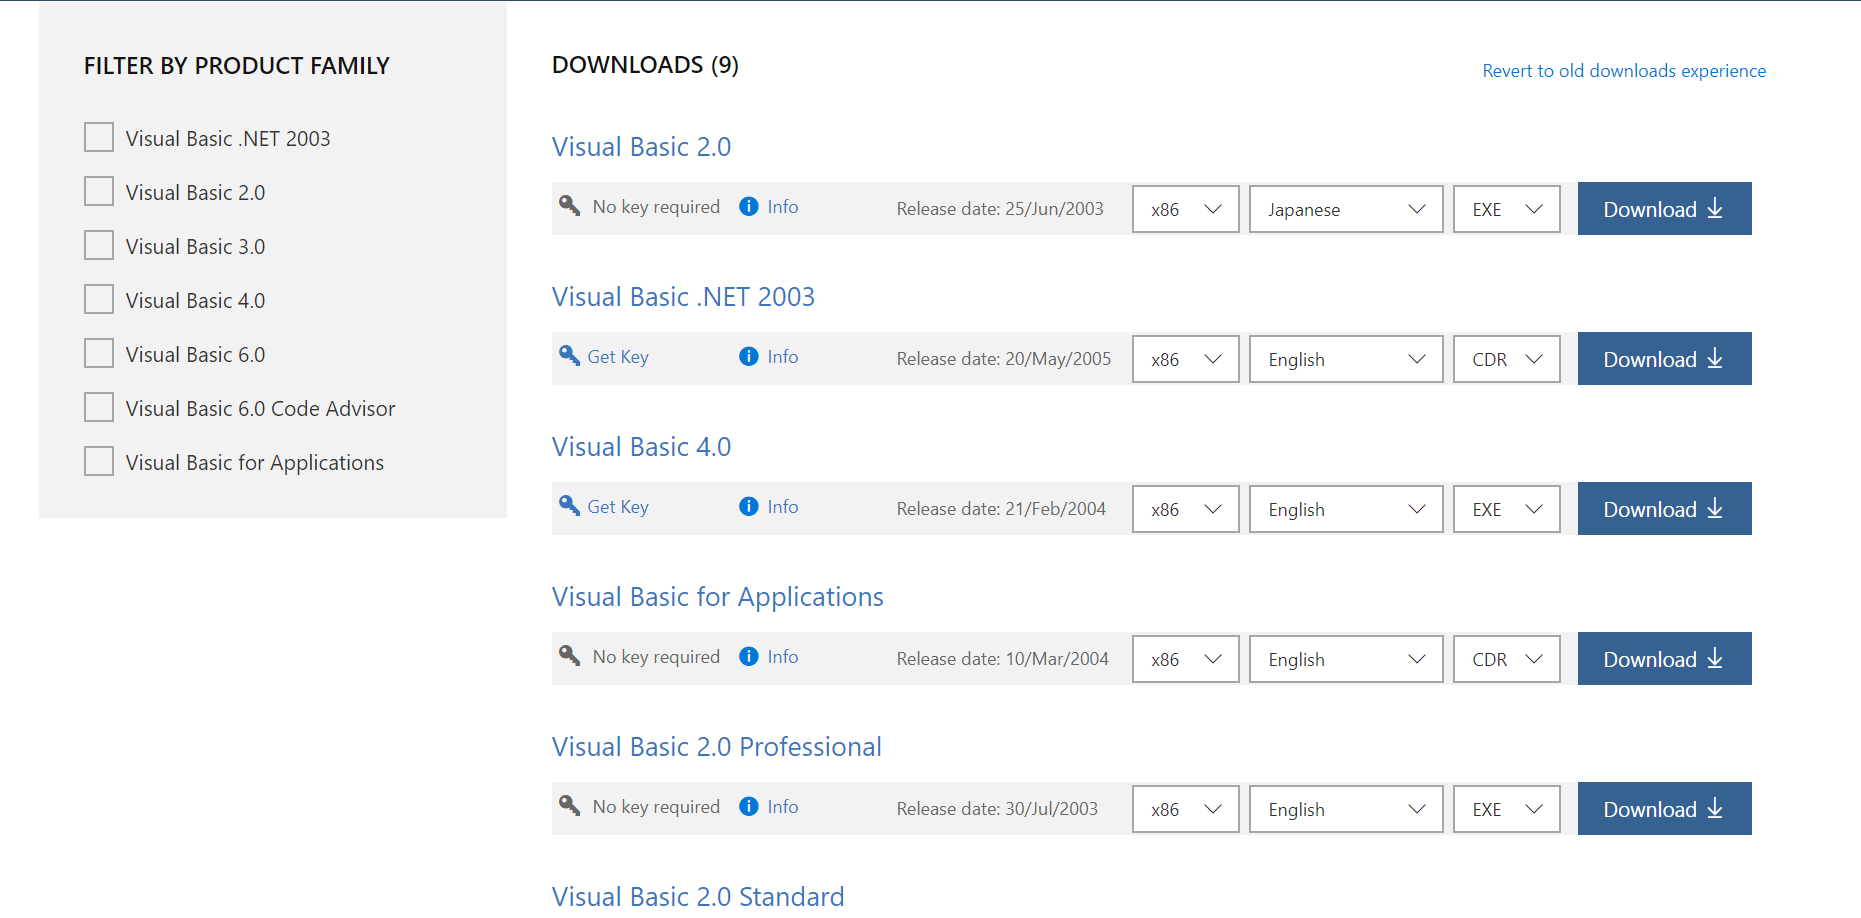Download Visual Basic 2.0
The height and width of the screenshot is (918, 1861).
[1665, 209]
